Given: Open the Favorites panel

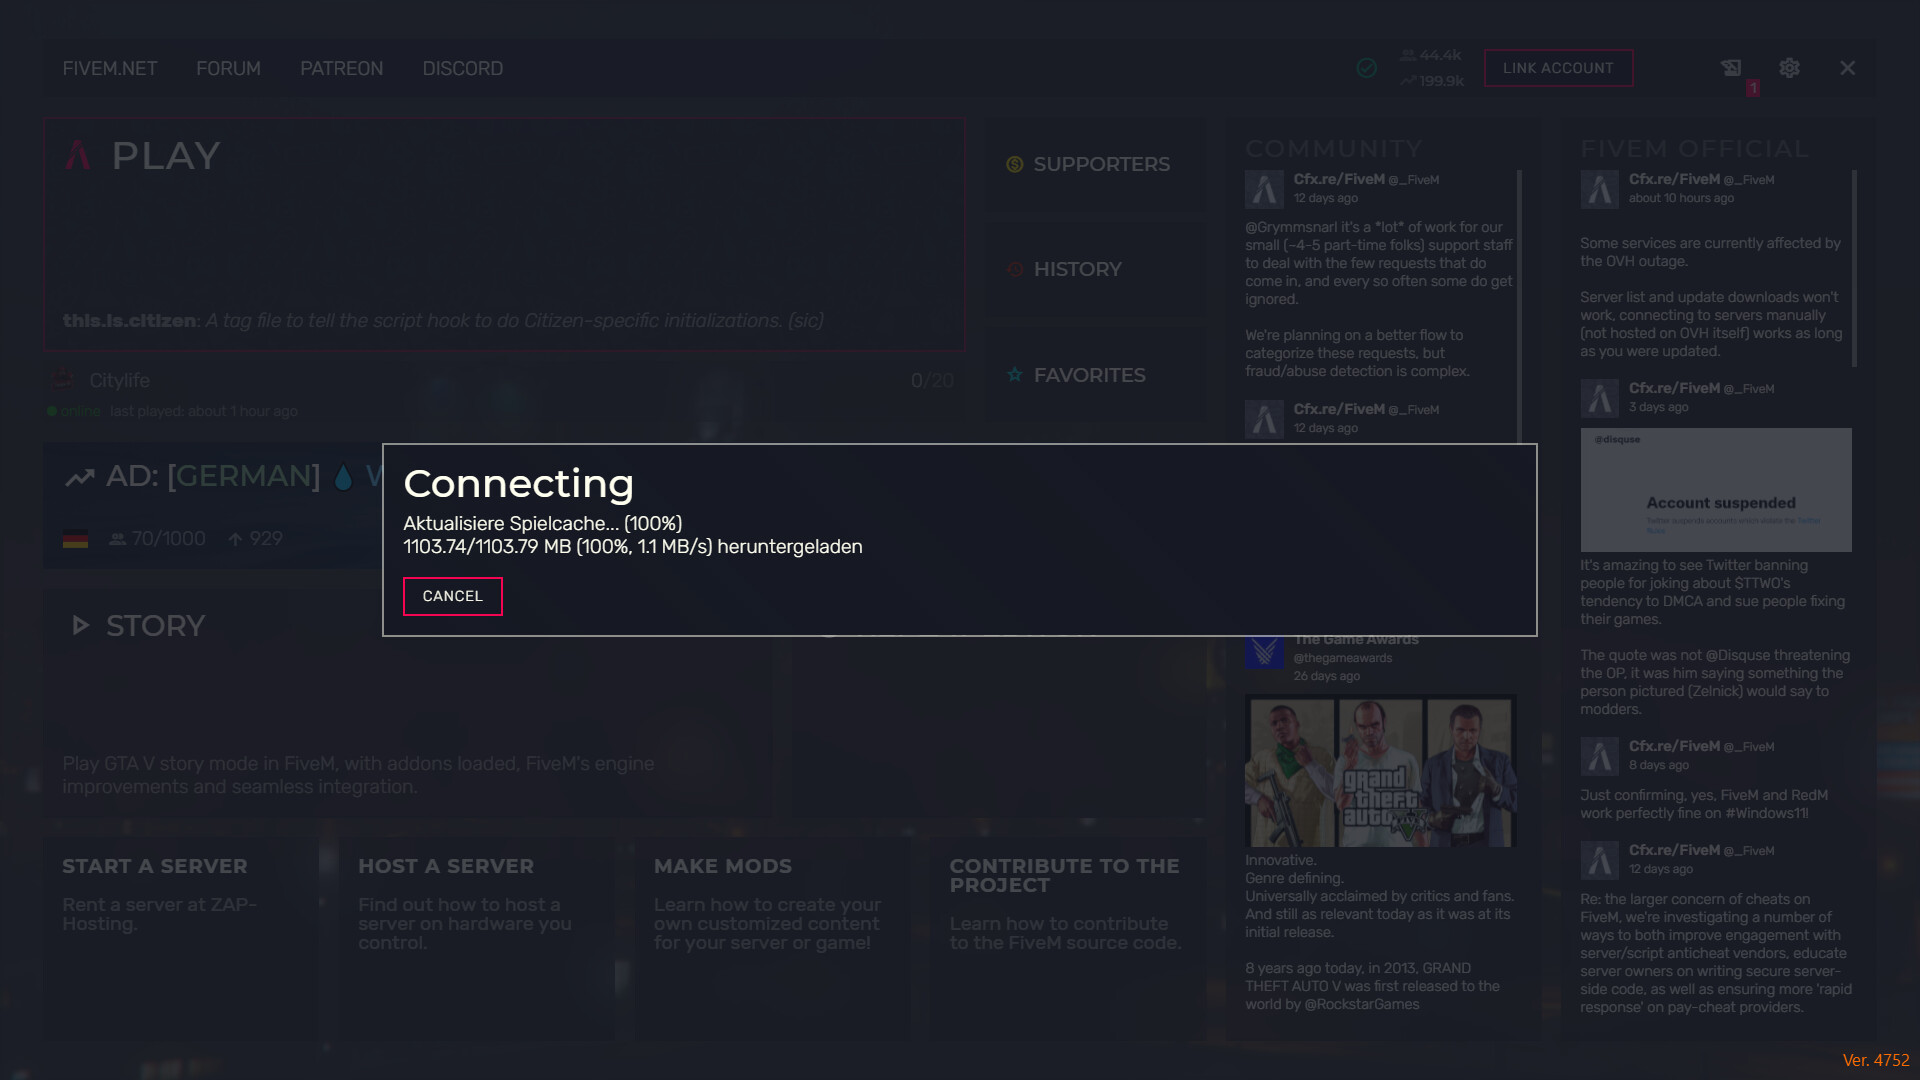Looking at the screenshot, I should pyautogui.click(x=1089, y=375).
